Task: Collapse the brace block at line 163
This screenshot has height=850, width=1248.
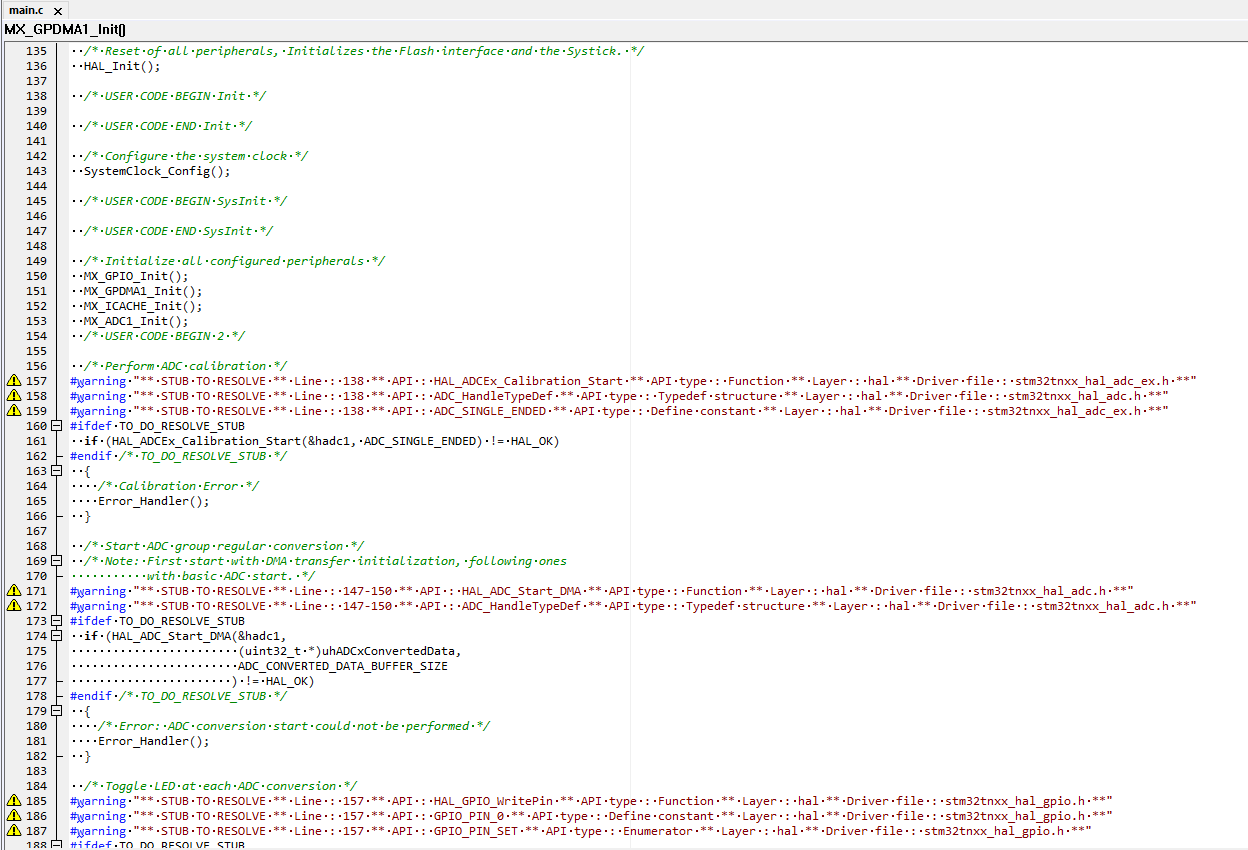Action: coord(57,471)
